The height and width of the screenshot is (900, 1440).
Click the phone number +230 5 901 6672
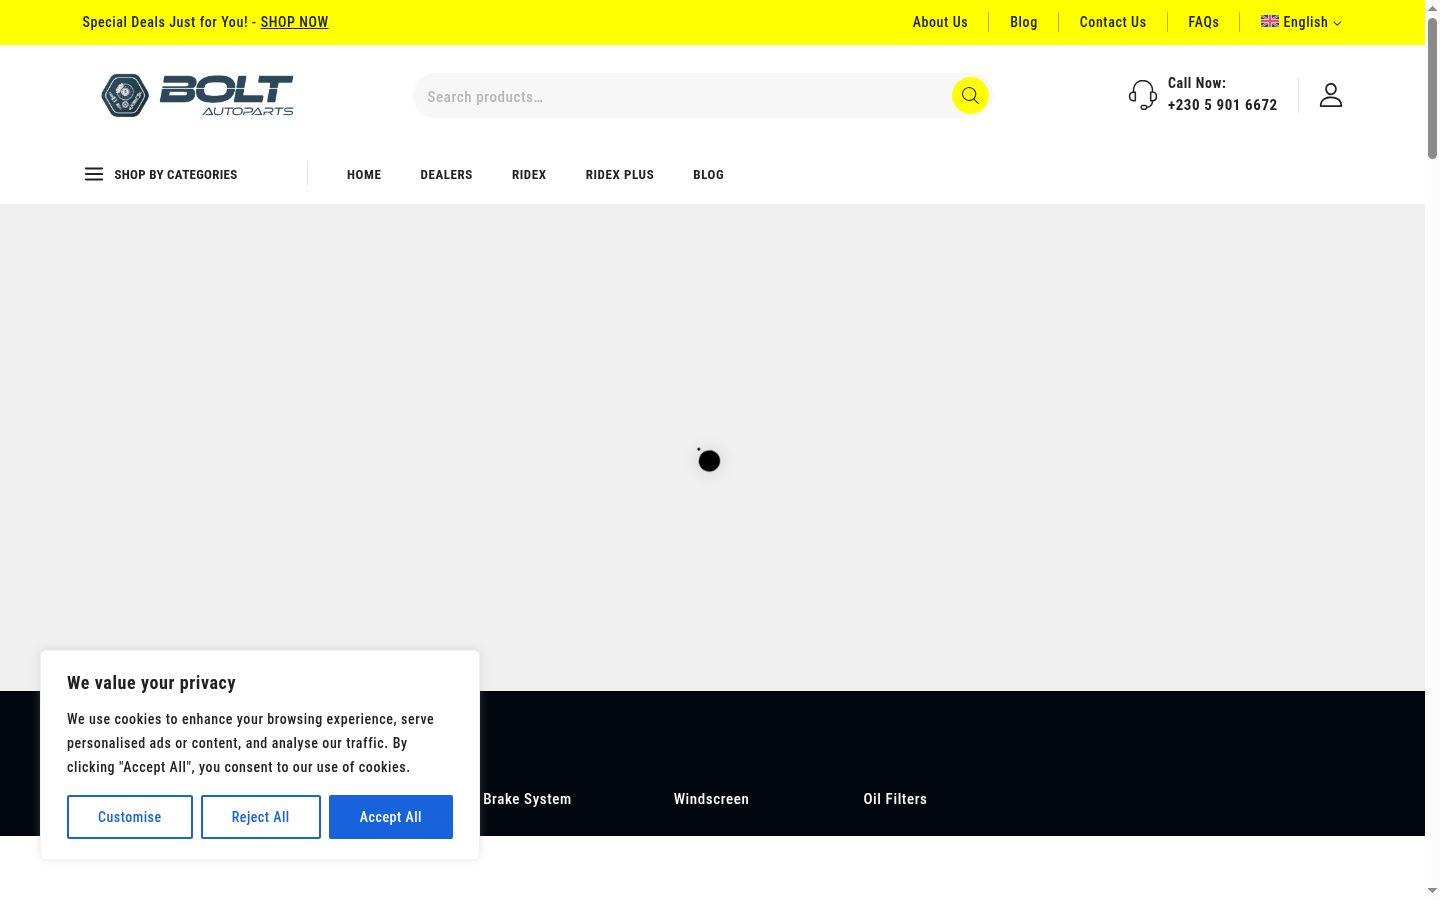[x=1222, y=105]
